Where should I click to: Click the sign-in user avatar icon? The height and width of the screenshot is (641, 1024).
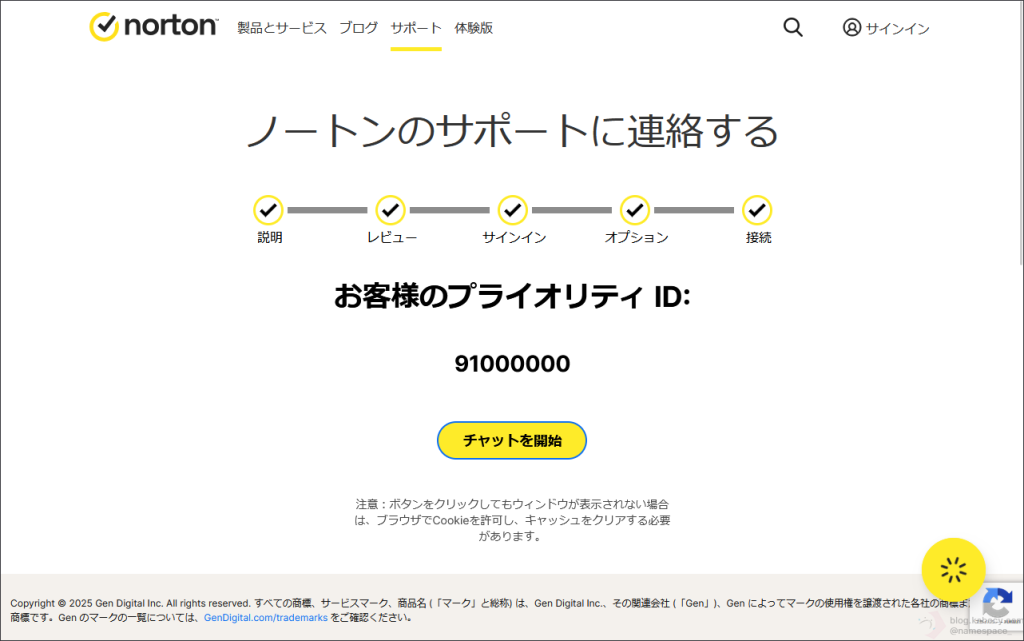click(852, 28)
